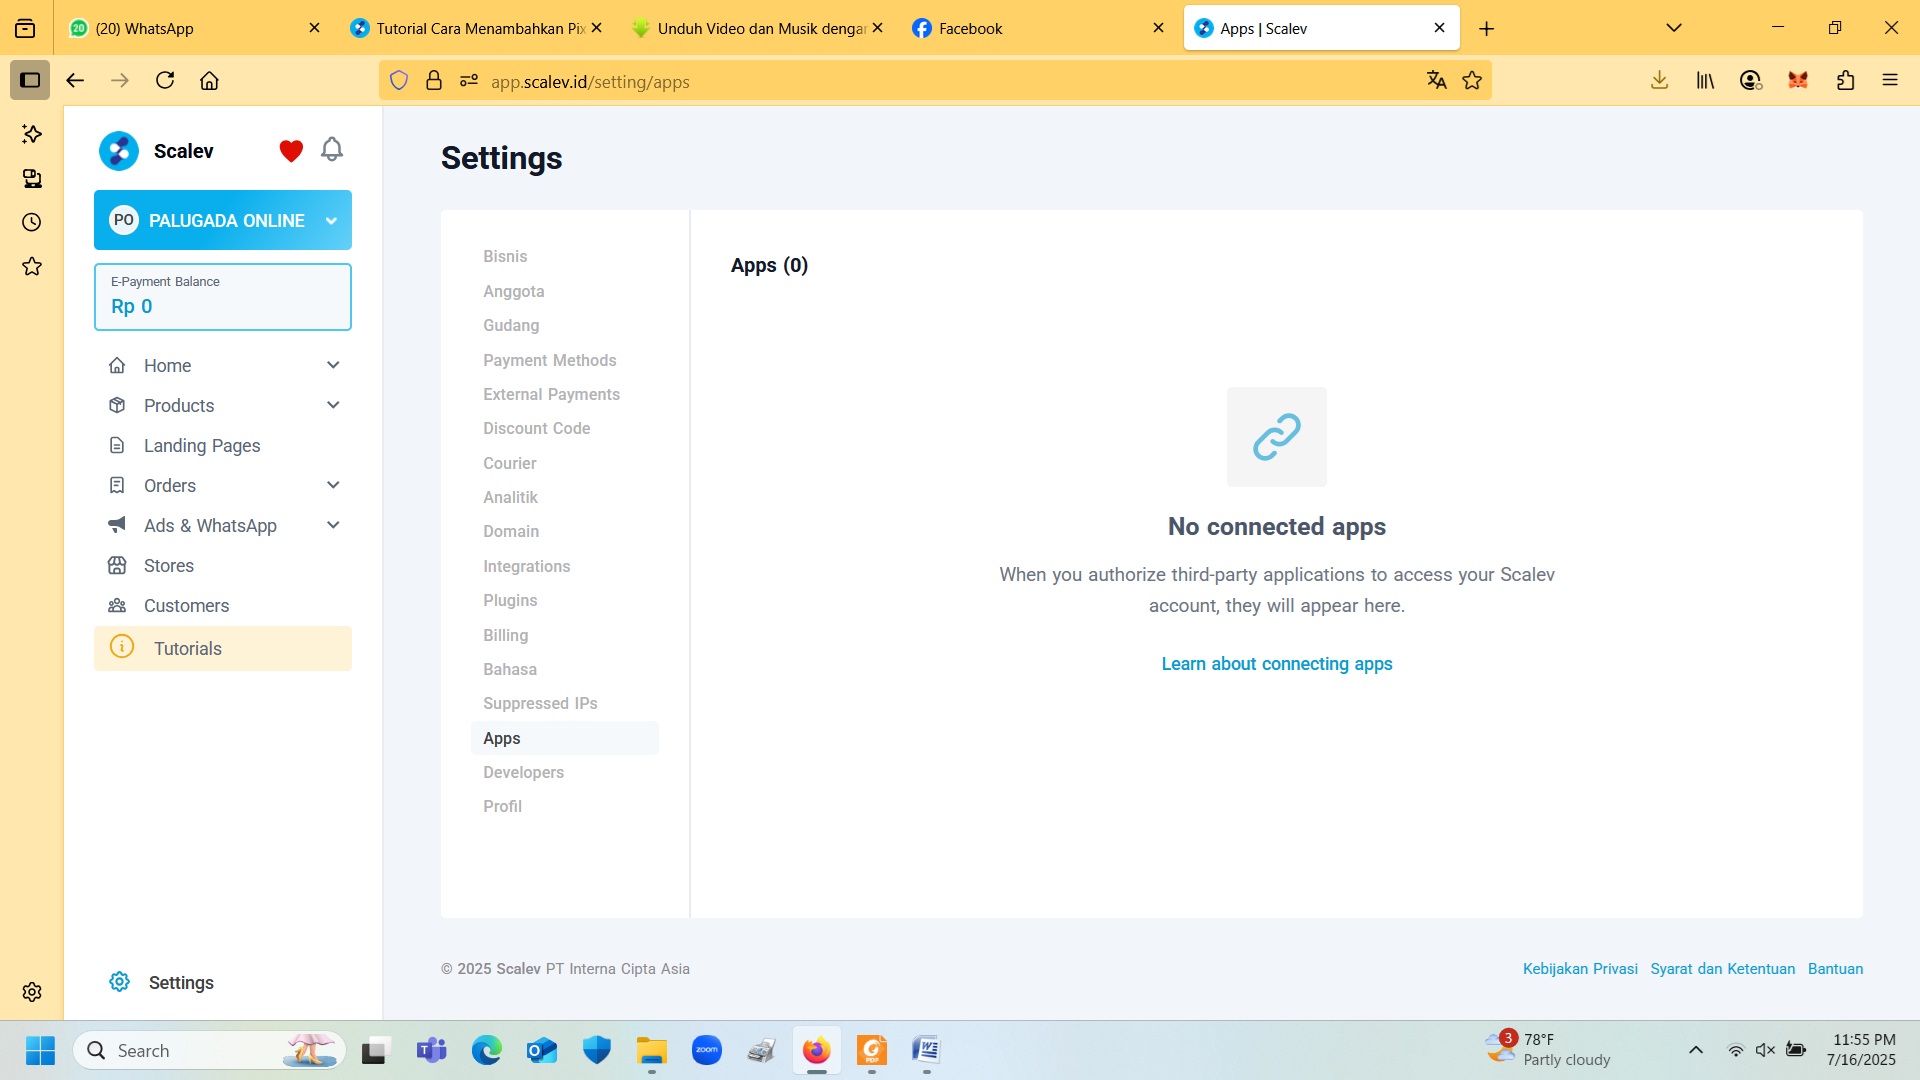Open Settings via the gear at sidebar bottom

(x=120, y=982)
